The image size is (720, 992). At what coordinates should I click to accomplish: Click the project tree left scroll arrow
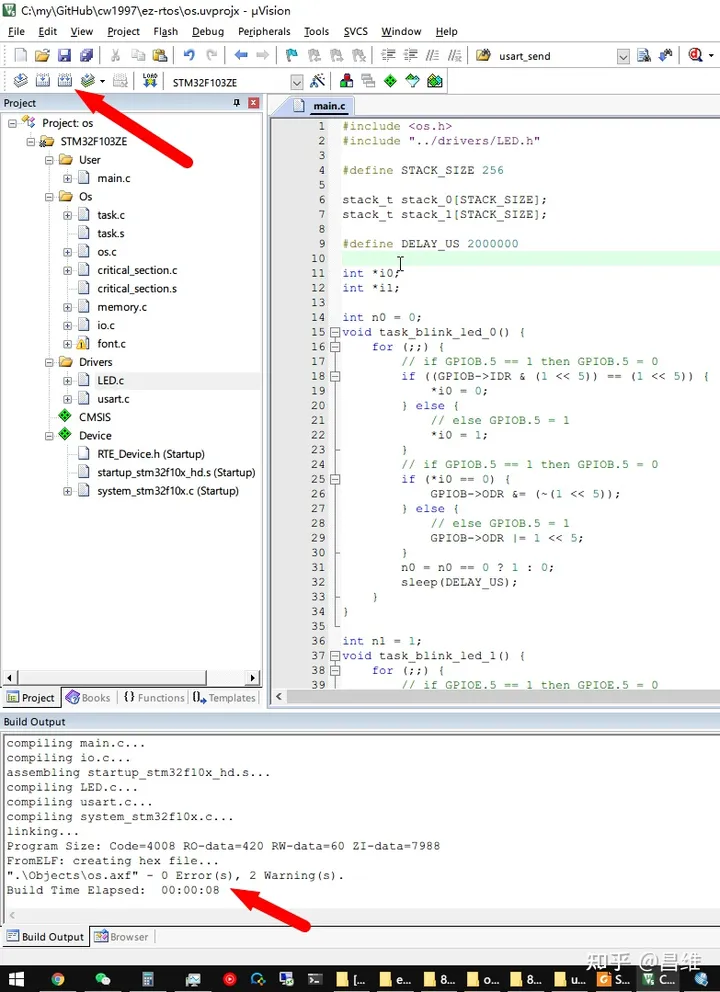pyautogui.click(x=9, y=678)
